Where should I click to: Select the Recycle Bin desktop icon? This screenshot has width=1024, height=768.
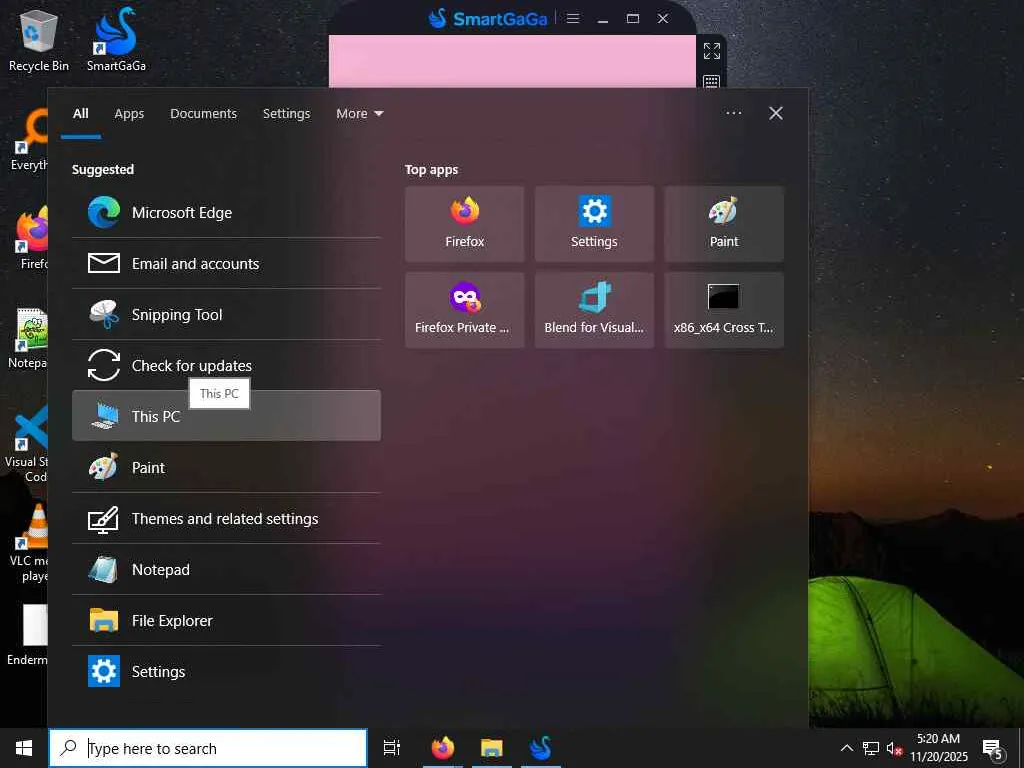(x=39, y=39)
